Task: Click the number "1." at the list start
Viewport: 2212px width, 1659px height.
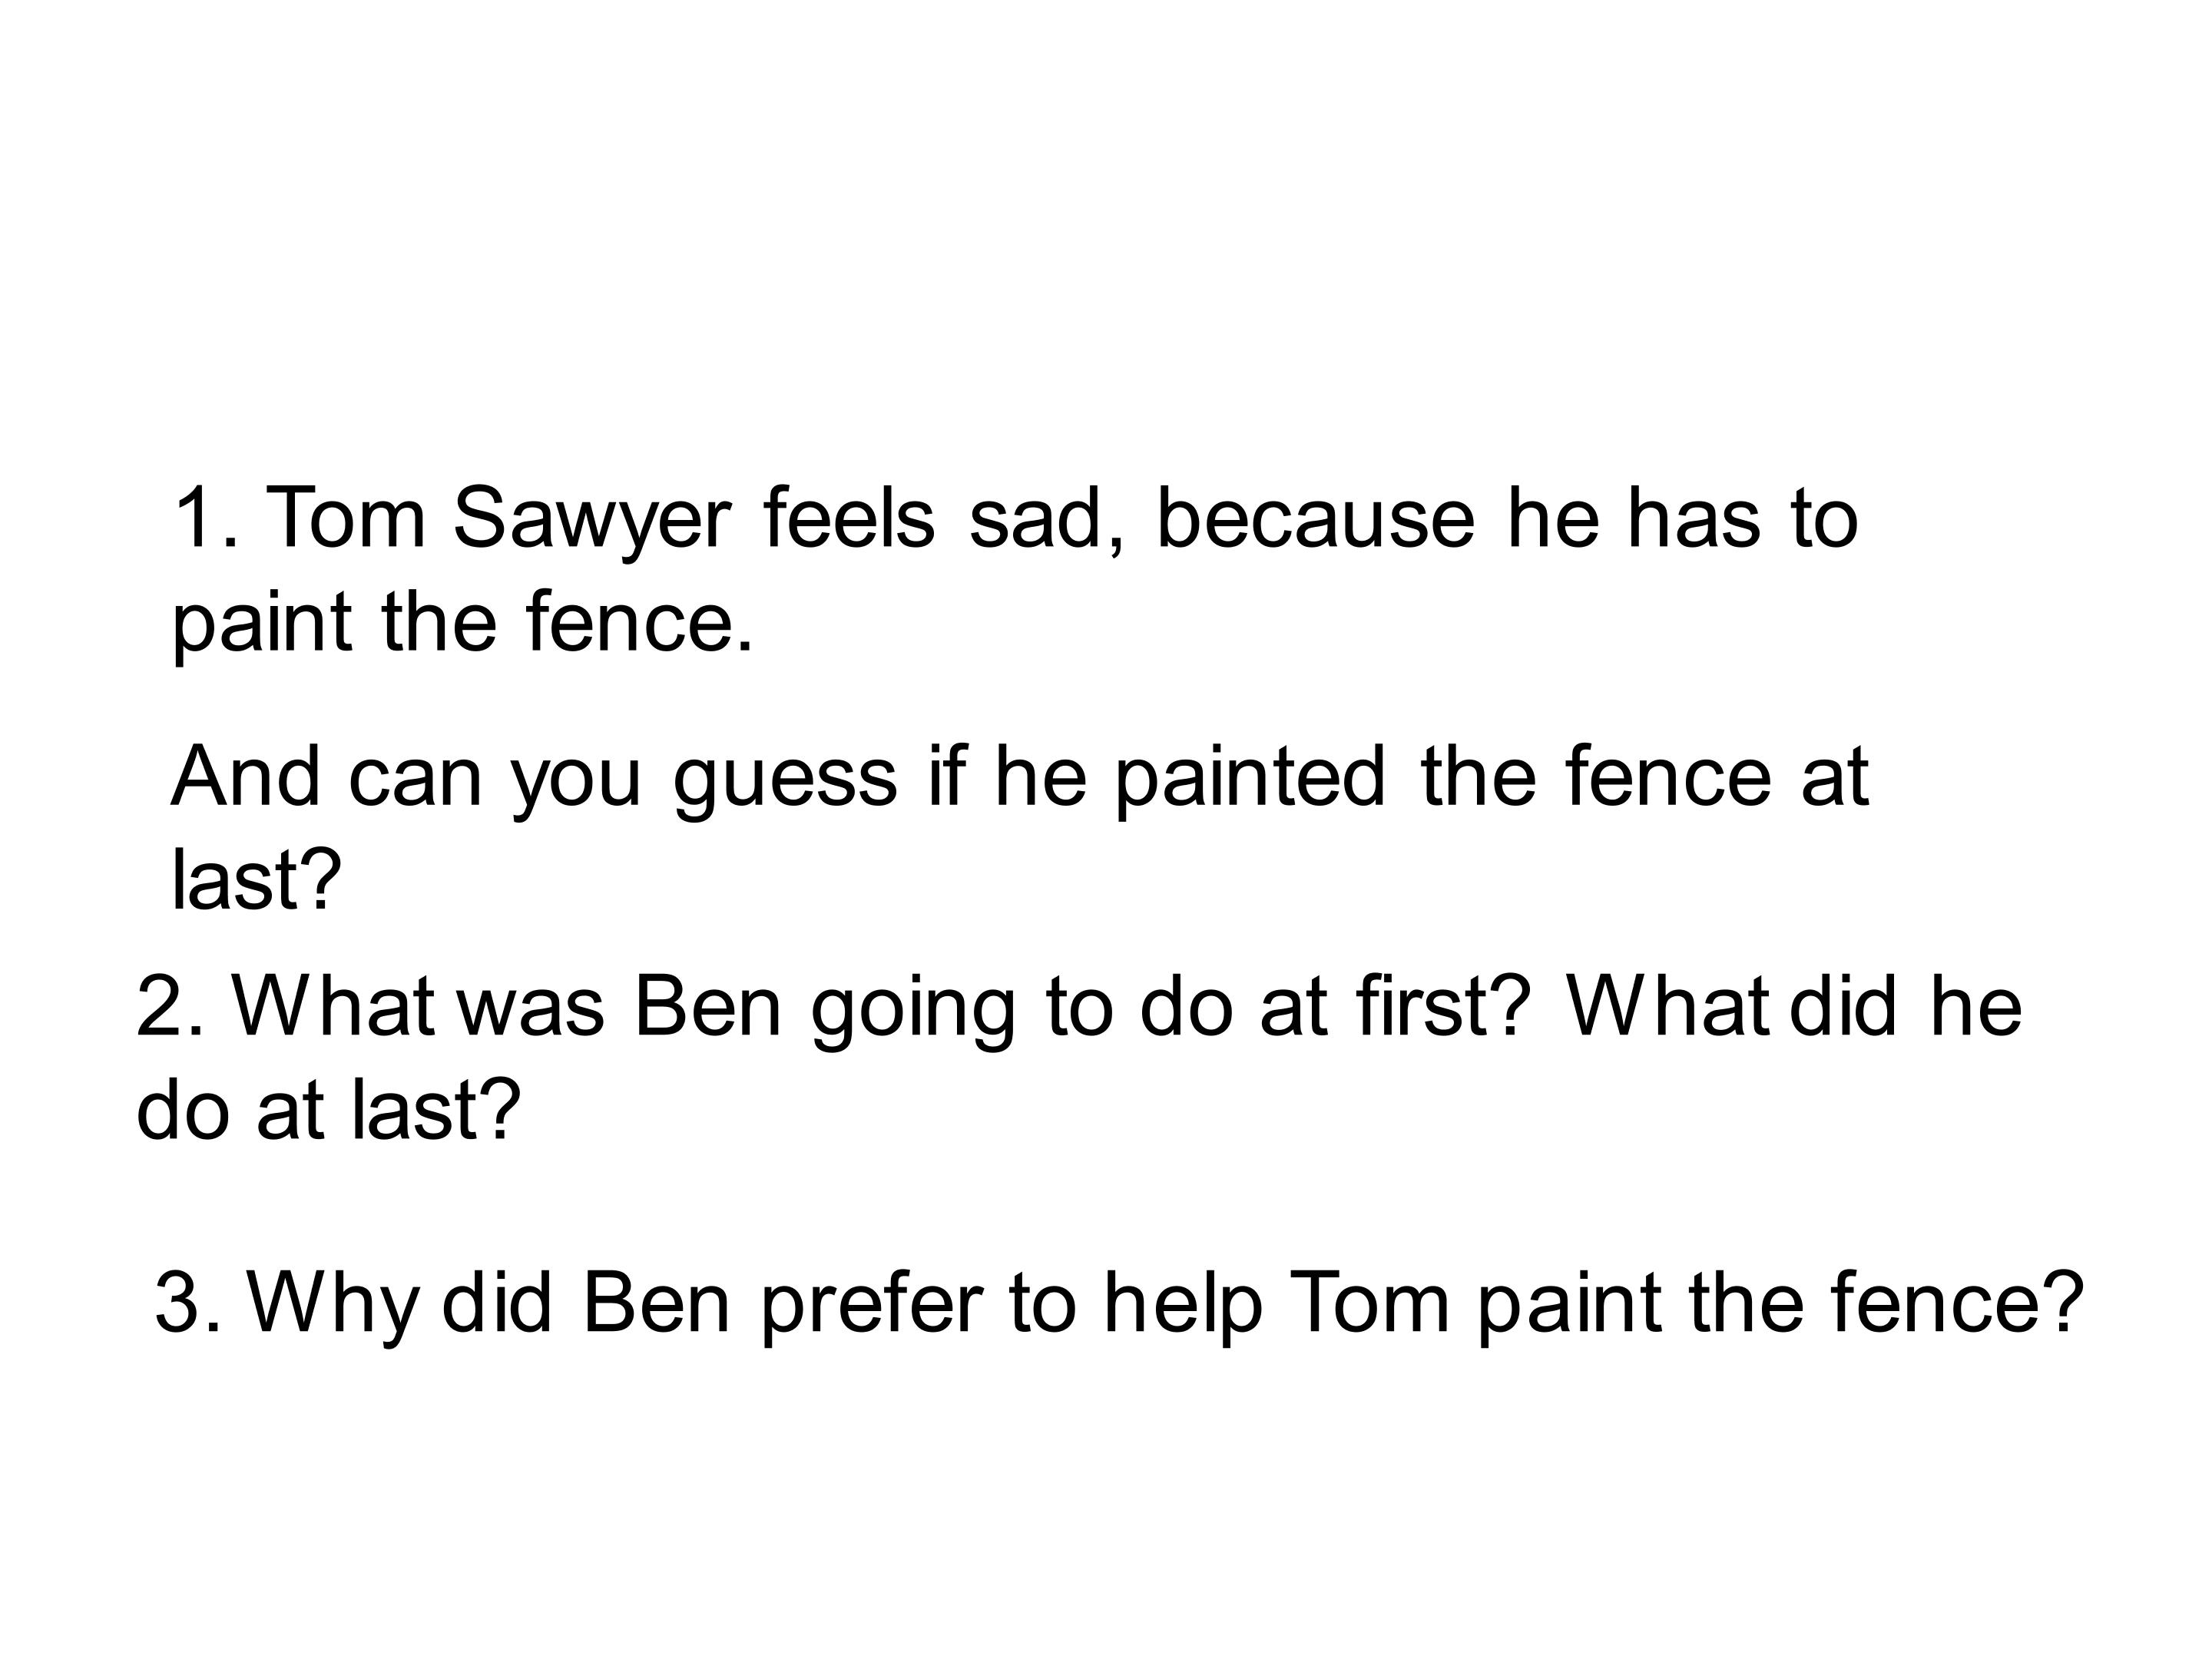Action: (206, 519)
